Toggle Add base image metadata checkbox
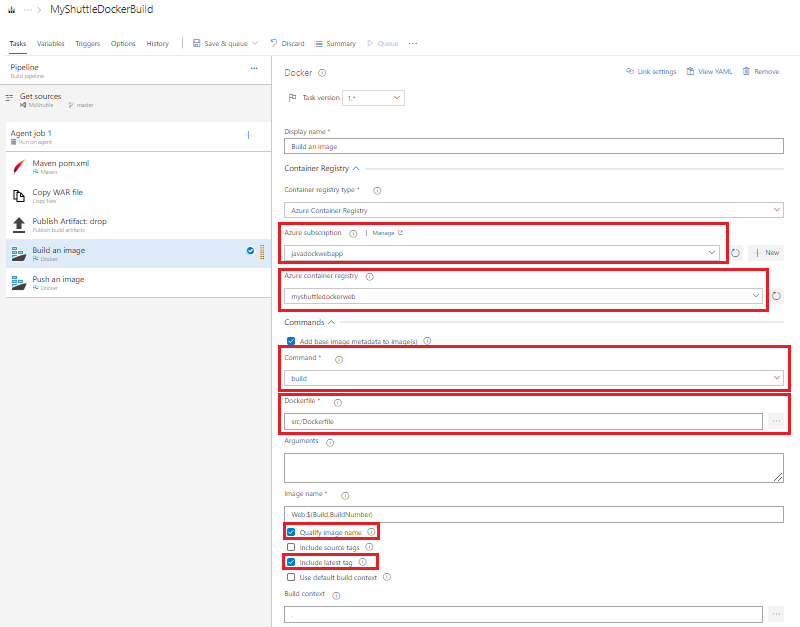The image size is (800, 627). click(291, 341)
